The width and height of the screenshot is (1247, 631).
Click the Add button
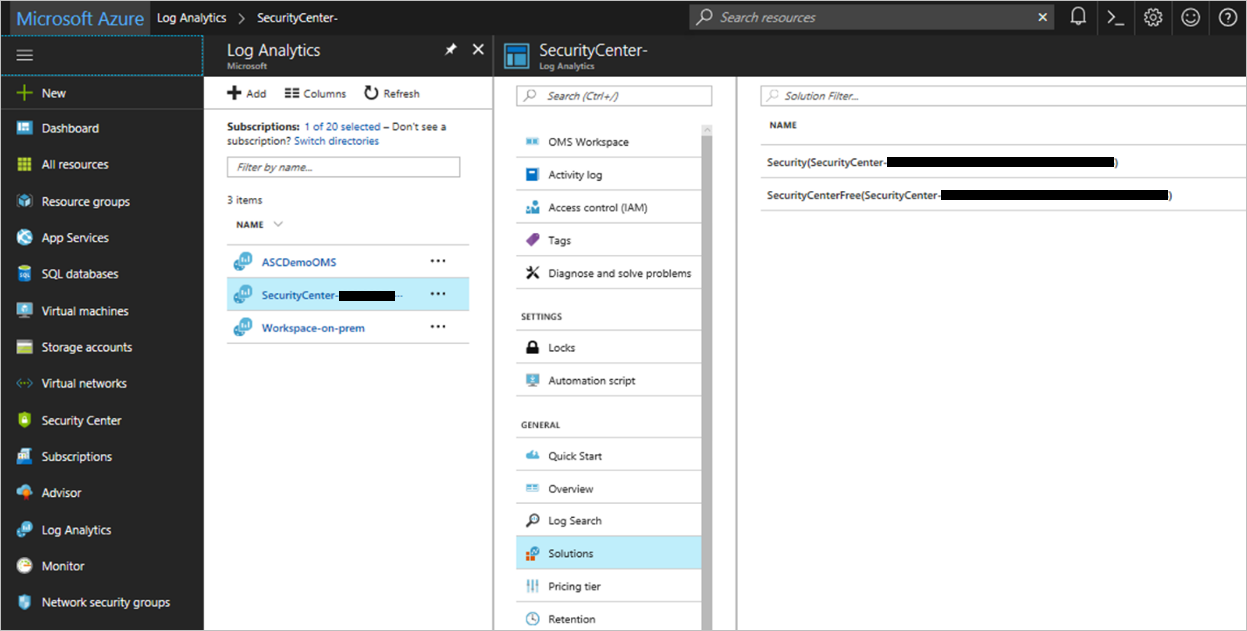(247, 93)
